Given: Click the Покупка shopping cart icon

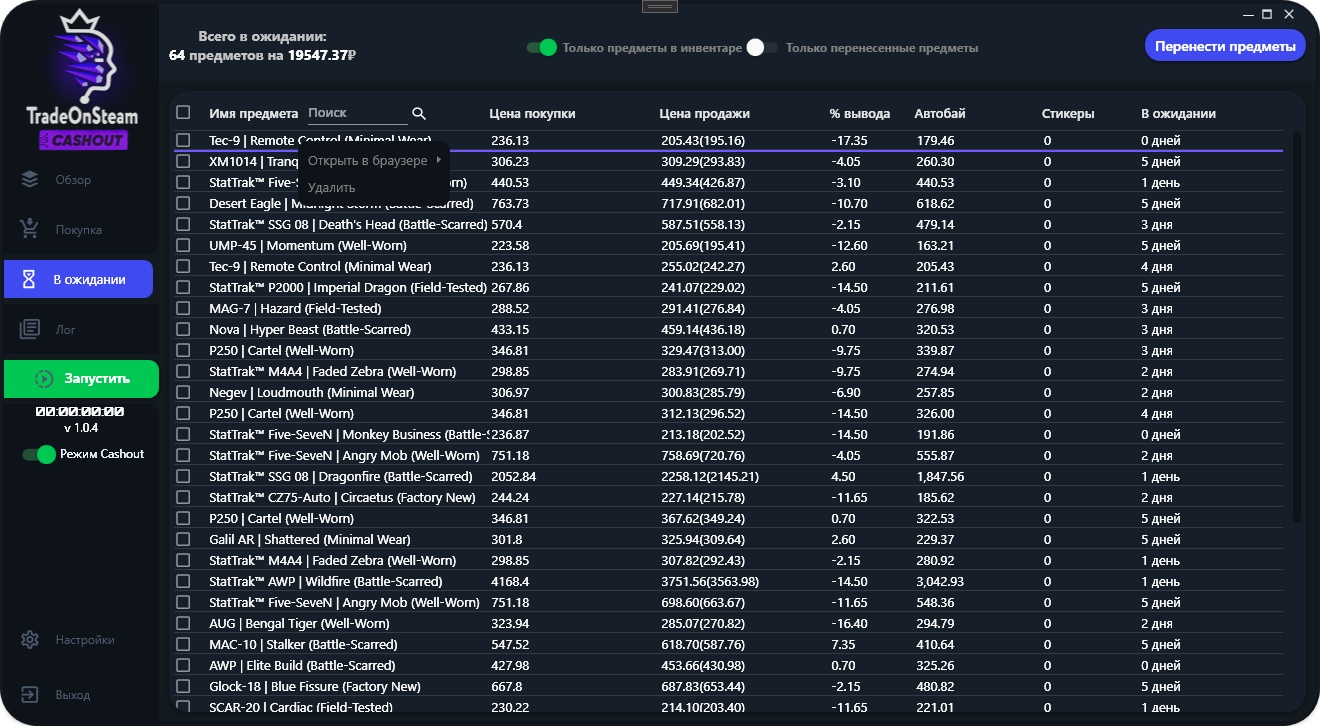Looking at the screenshot, I should click(x=30, y=230).
